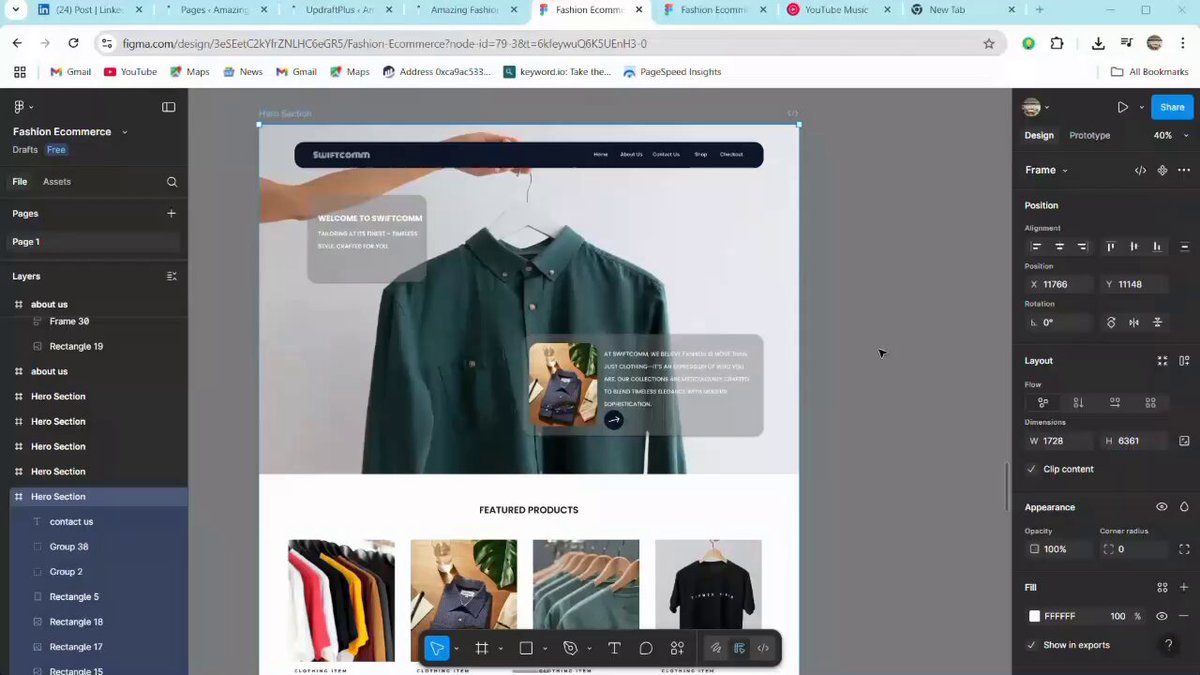Switch to the Prototype tab
The image size is (1200, 675).
click(x=1089, y=135)
